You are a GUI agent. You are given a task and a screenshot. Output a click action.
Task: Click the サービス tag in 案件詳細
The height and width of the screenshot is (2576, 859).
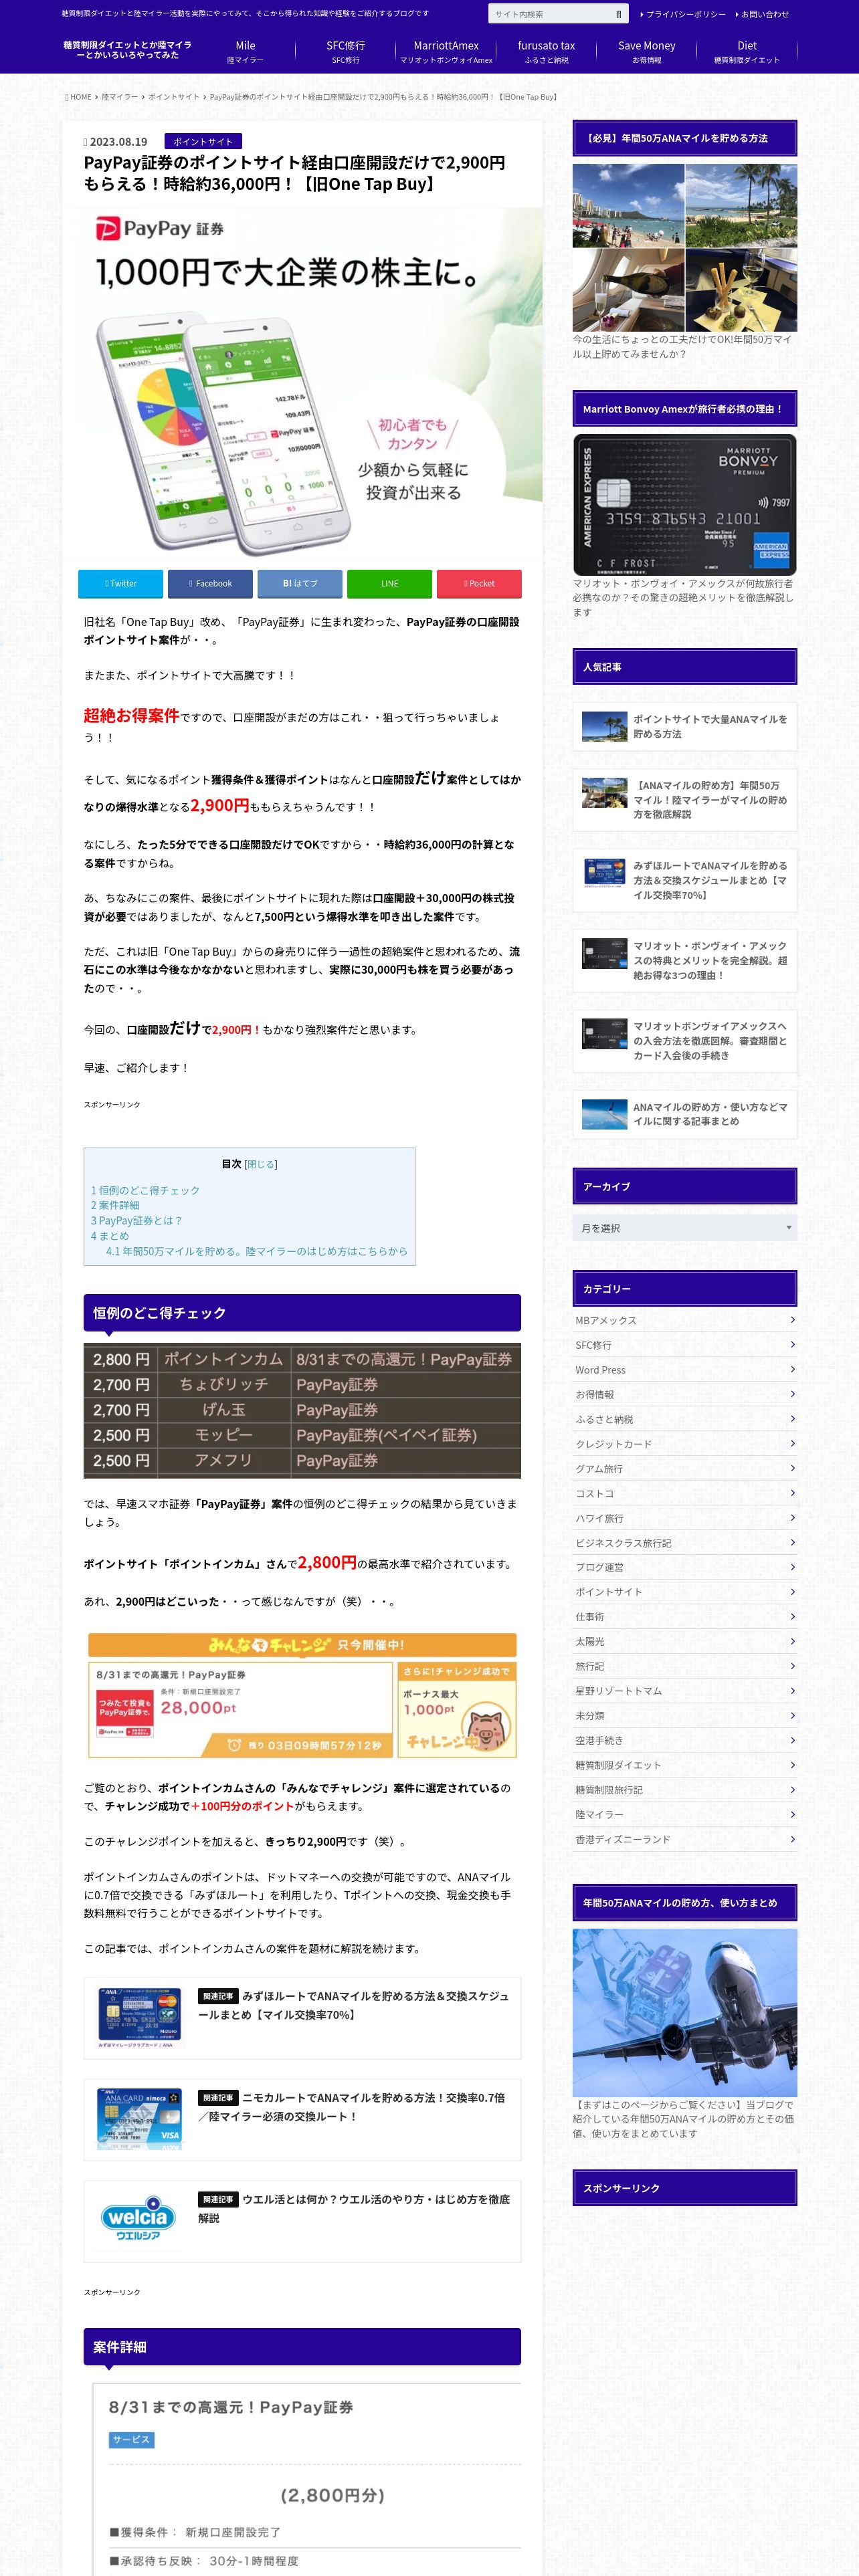click(x=131, y=2439)
